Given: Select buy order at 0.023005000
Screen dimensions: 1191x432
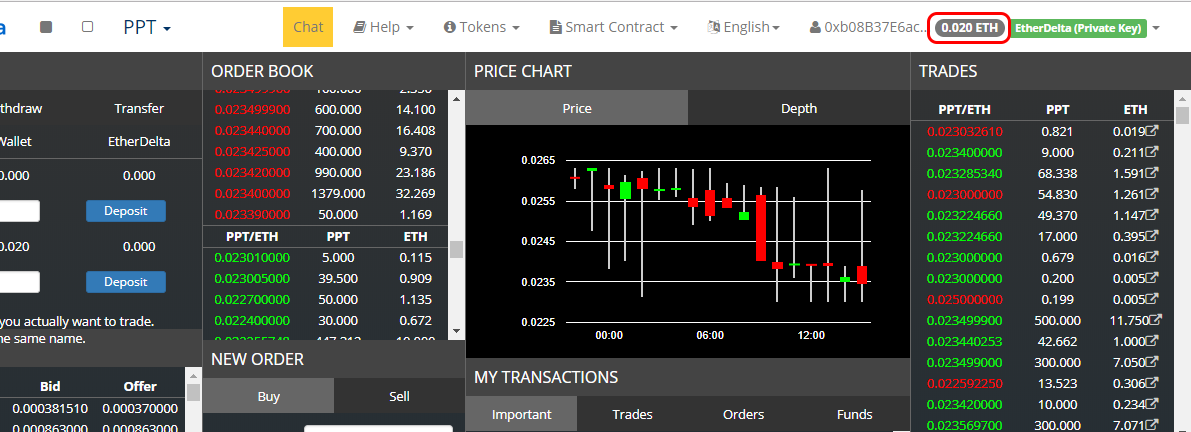Looking at the screenshot, I should pos(326,278).
